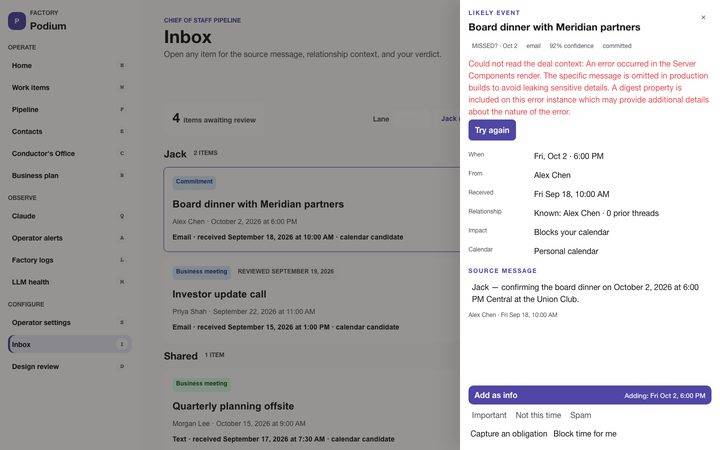
Task: View Operator alerts
Action: tap(69, 238)
